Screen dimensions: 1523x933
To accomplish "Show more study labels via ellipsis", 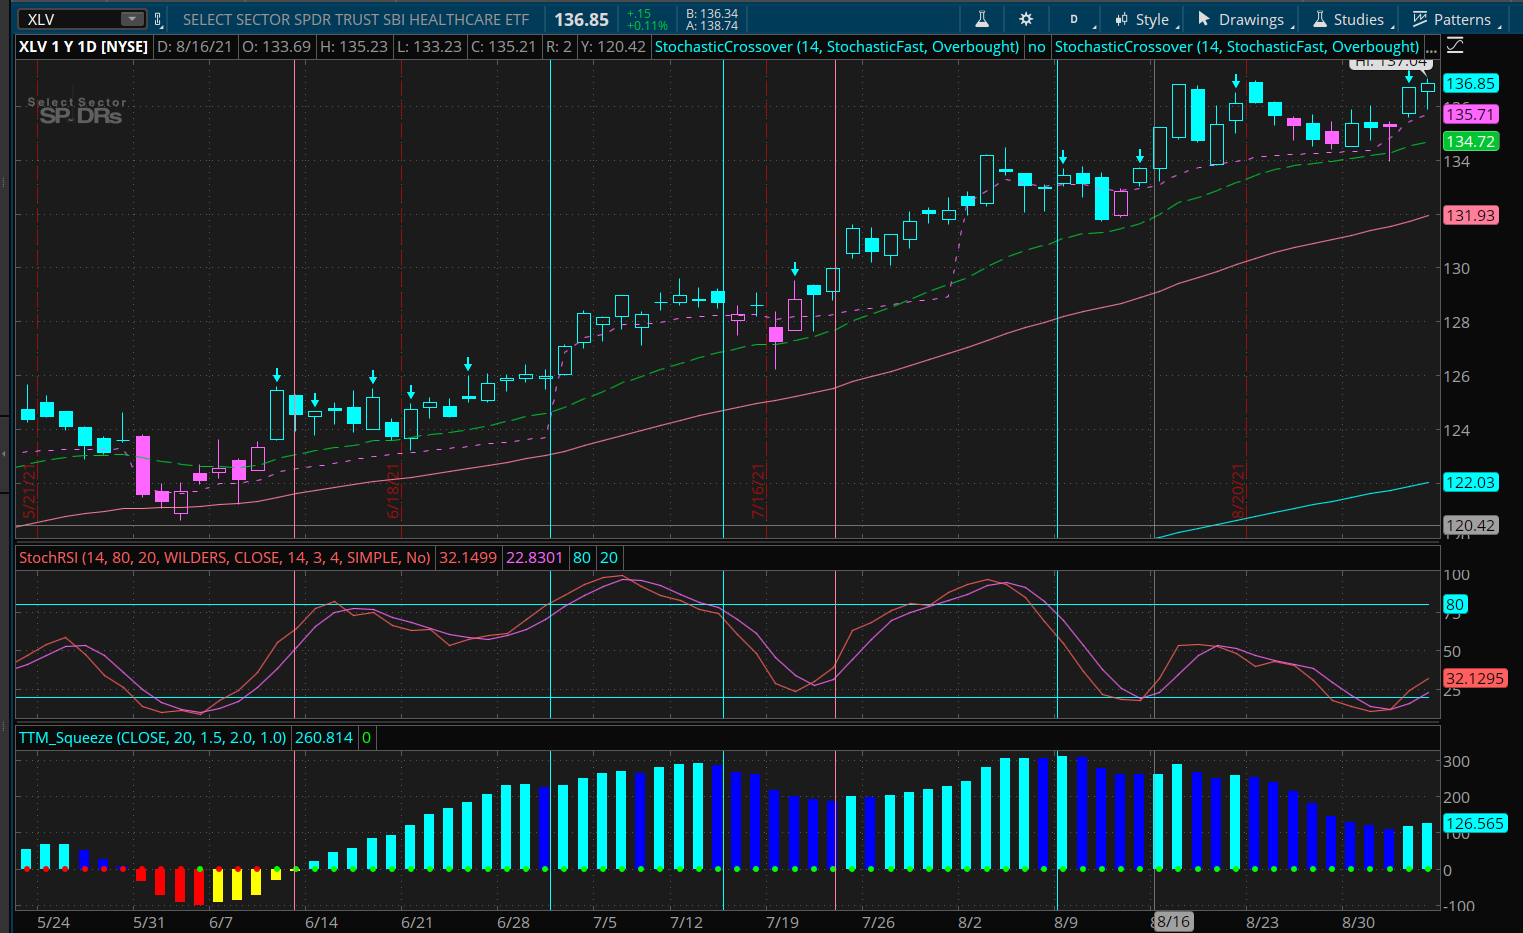I will click(1431, 46).
